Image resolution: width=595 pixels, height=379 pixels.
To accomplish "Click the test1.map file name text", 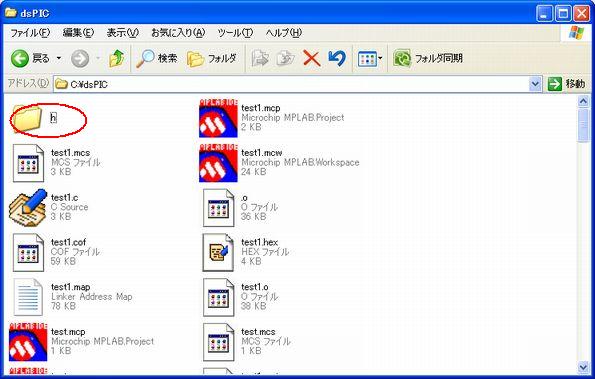I will point(71,287).
